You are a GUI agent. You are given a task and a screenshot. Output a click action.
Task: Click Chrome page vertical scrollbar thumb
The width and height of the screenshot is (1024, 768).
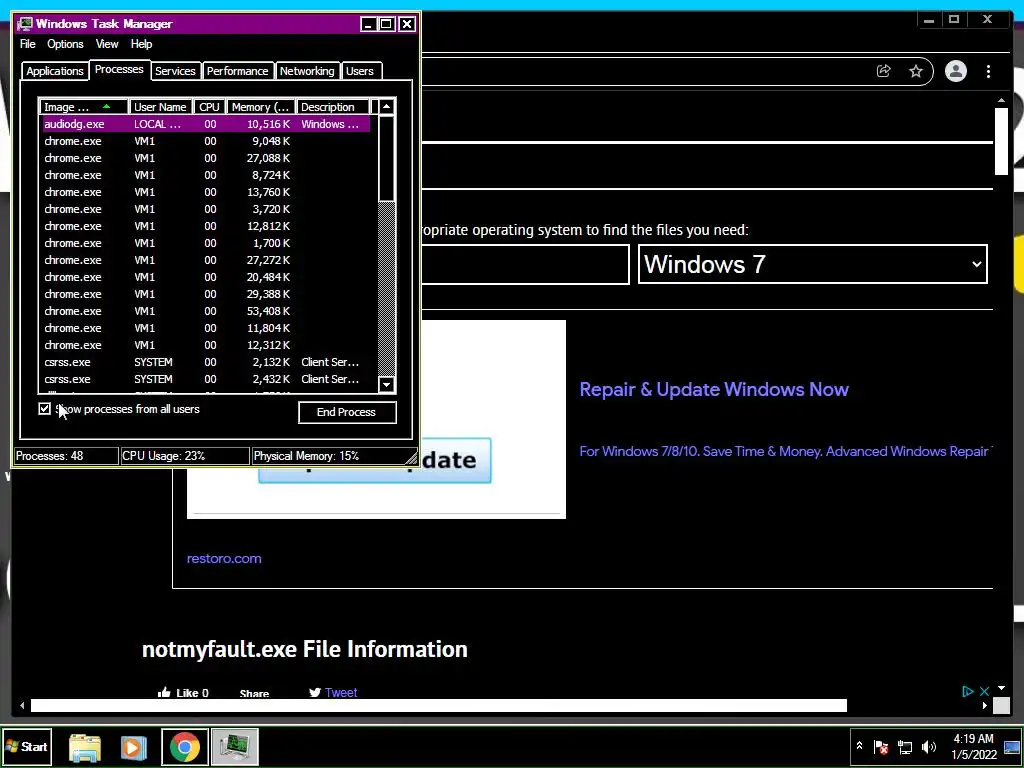click(1001, 141)
